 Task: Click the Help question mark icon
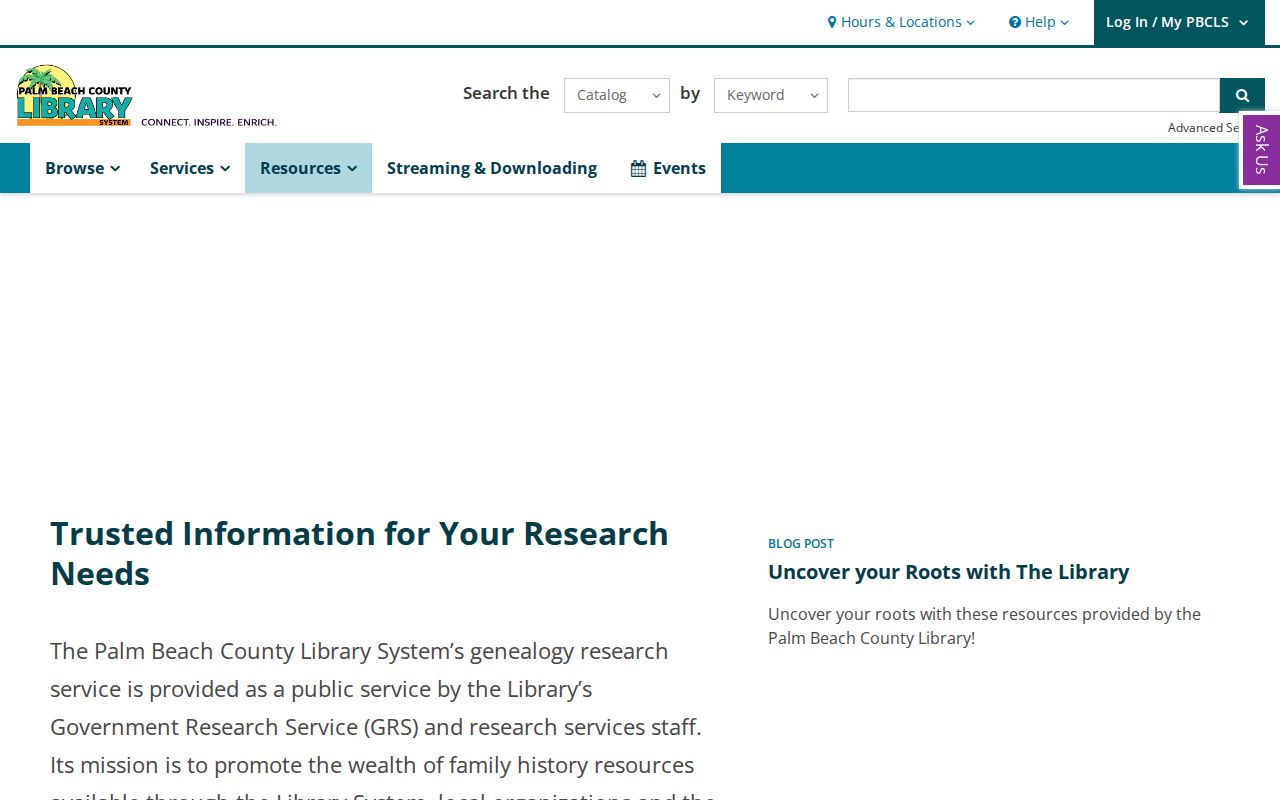click(1015, 22)
